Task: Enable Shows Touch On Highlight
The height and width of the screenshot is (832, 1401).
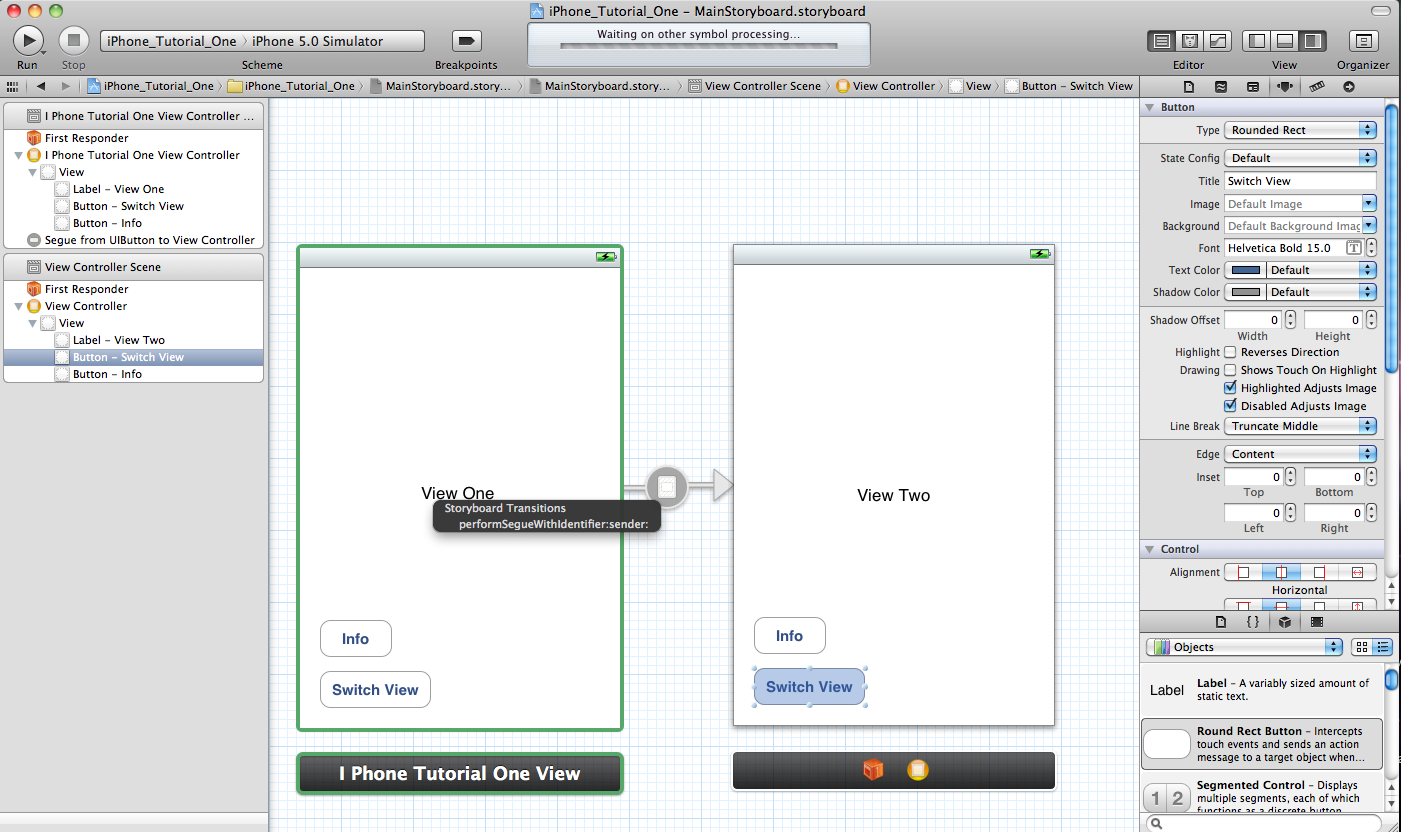Action: 1229,370
